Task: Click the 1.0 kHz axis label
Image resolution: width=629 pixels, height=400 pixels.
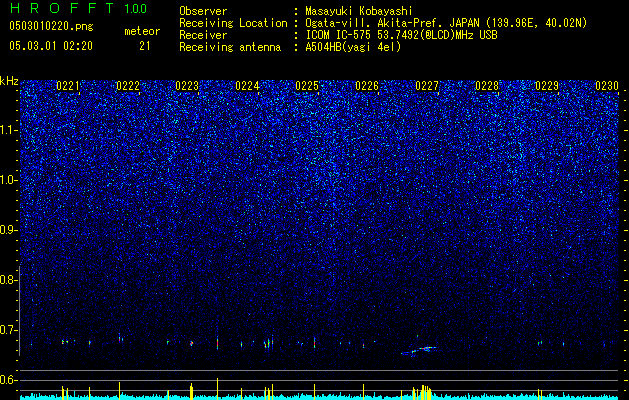Action: click(8, 180)
